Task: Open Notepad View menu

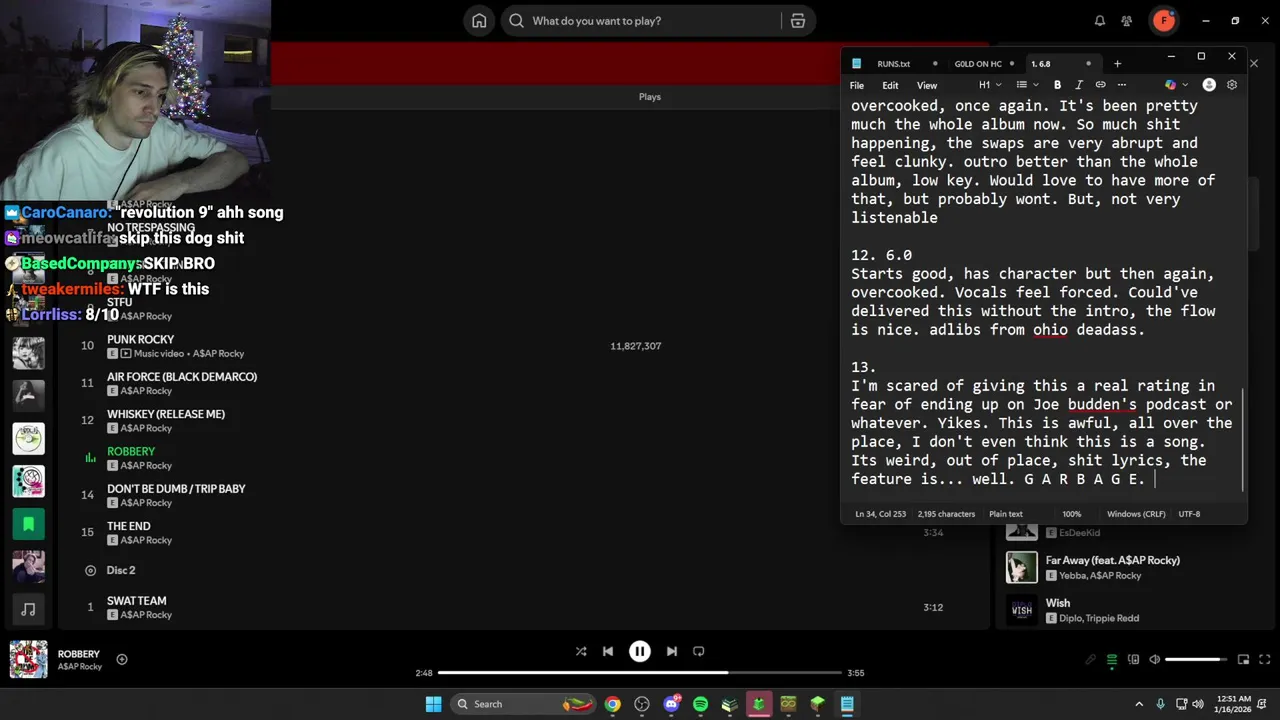Action: pyautogui.click(x=927, y=85)
